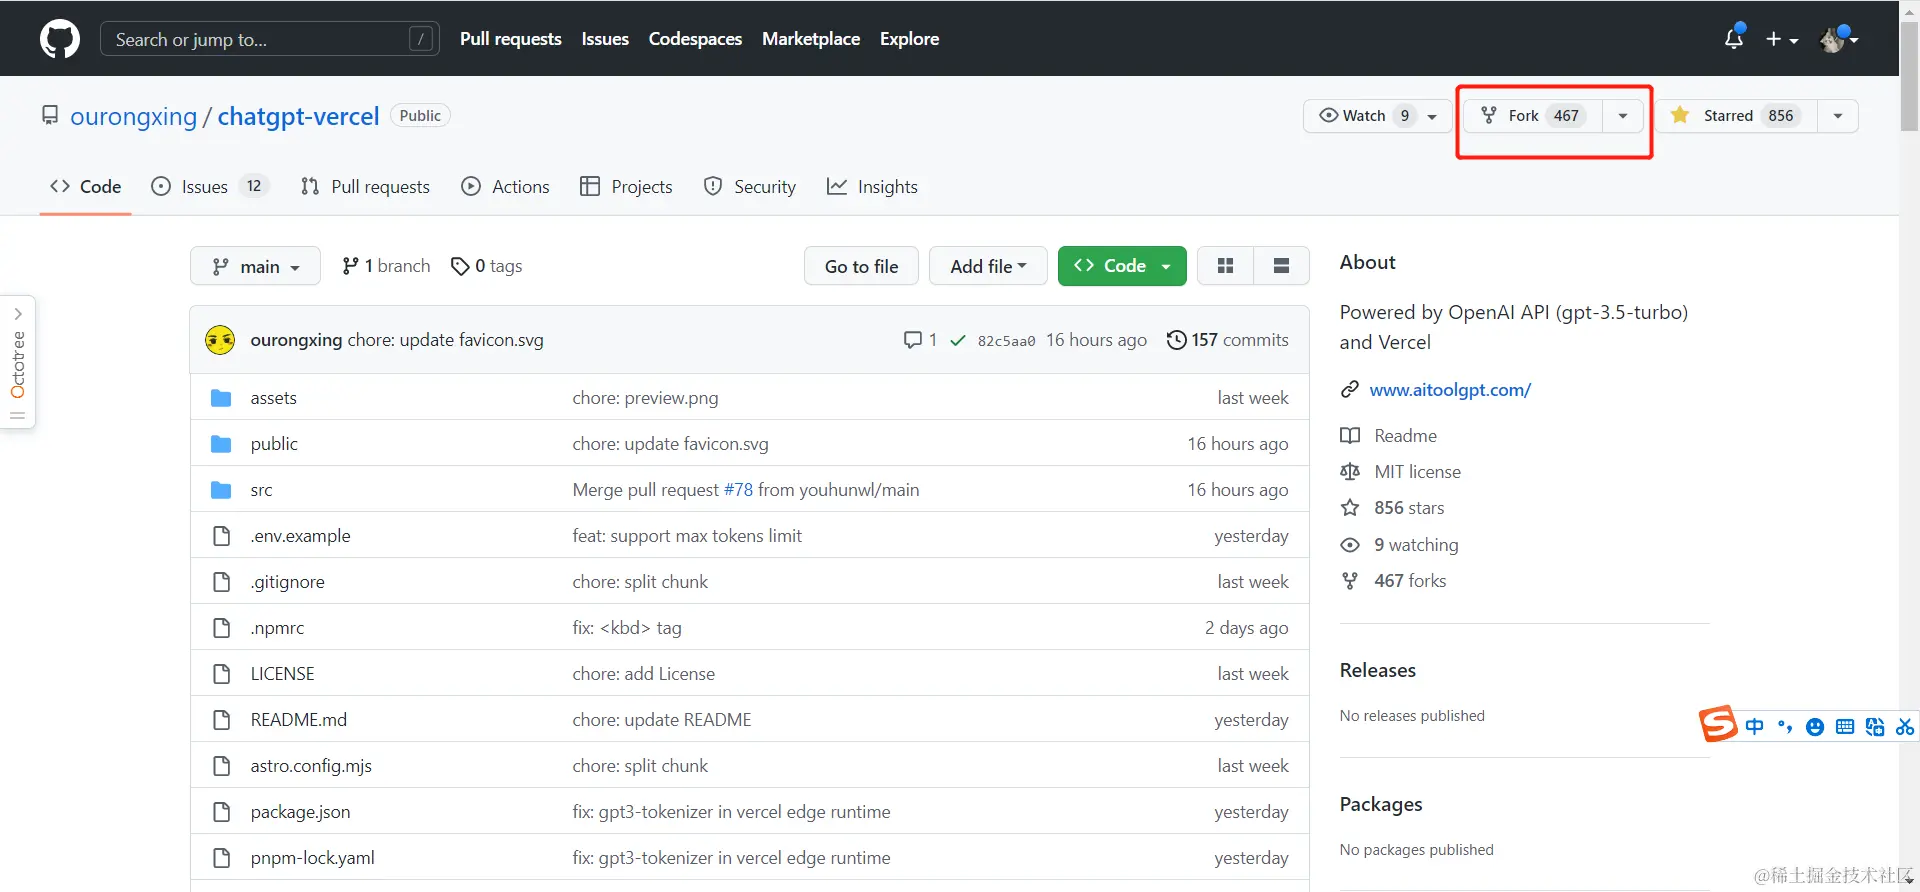Viewport: 1920px width, 892px height.
Task: Open Marketplace in top navigation
Action: [x=811, y=39]
